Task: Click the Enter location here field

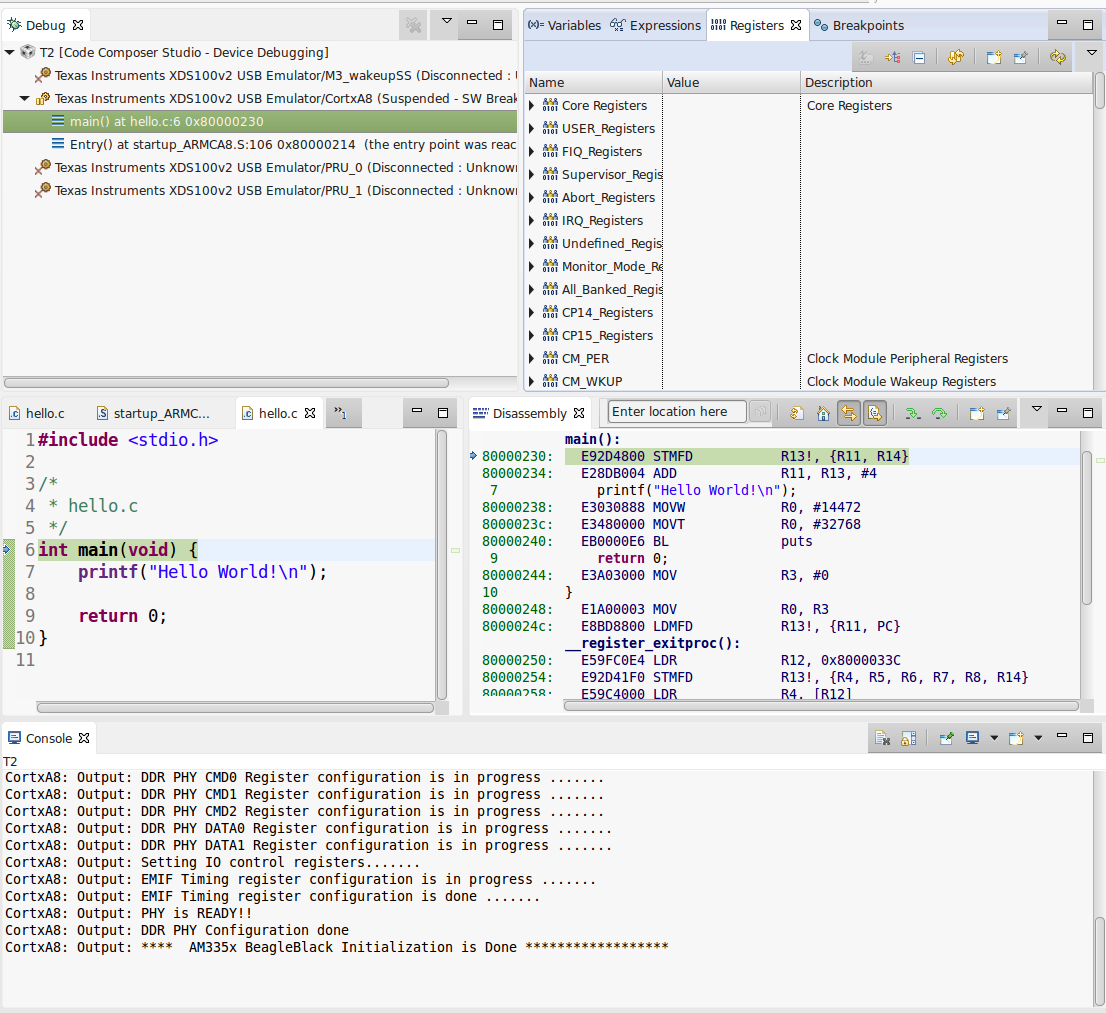Action: coord(676,412)
